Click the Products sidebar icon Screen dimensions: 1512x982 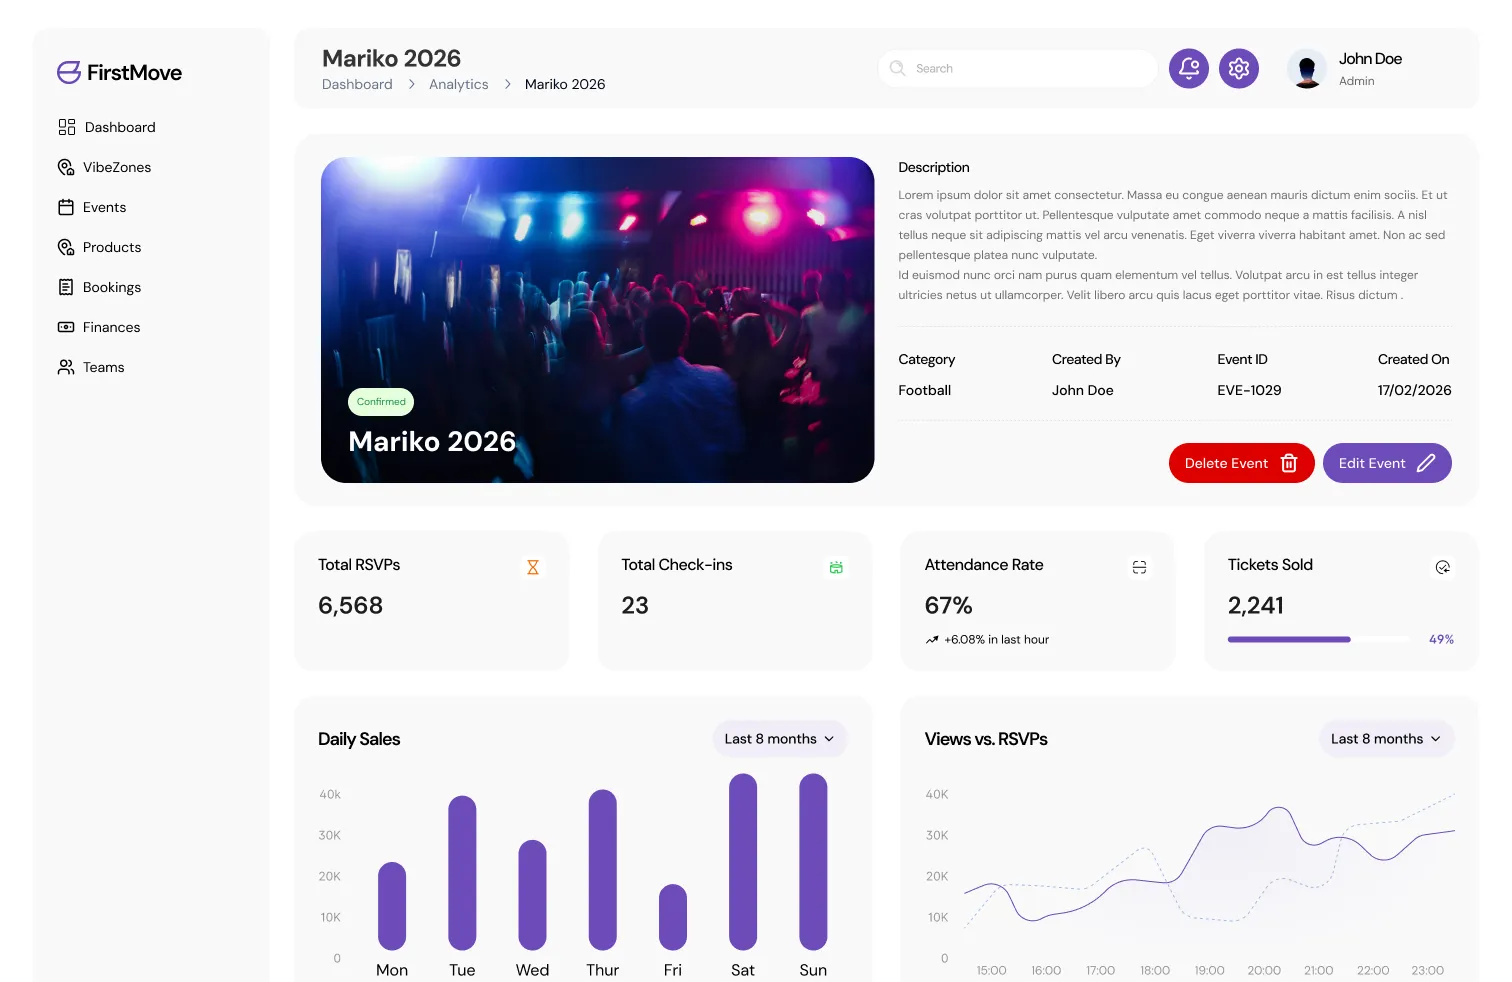click(x=66, y=247)
